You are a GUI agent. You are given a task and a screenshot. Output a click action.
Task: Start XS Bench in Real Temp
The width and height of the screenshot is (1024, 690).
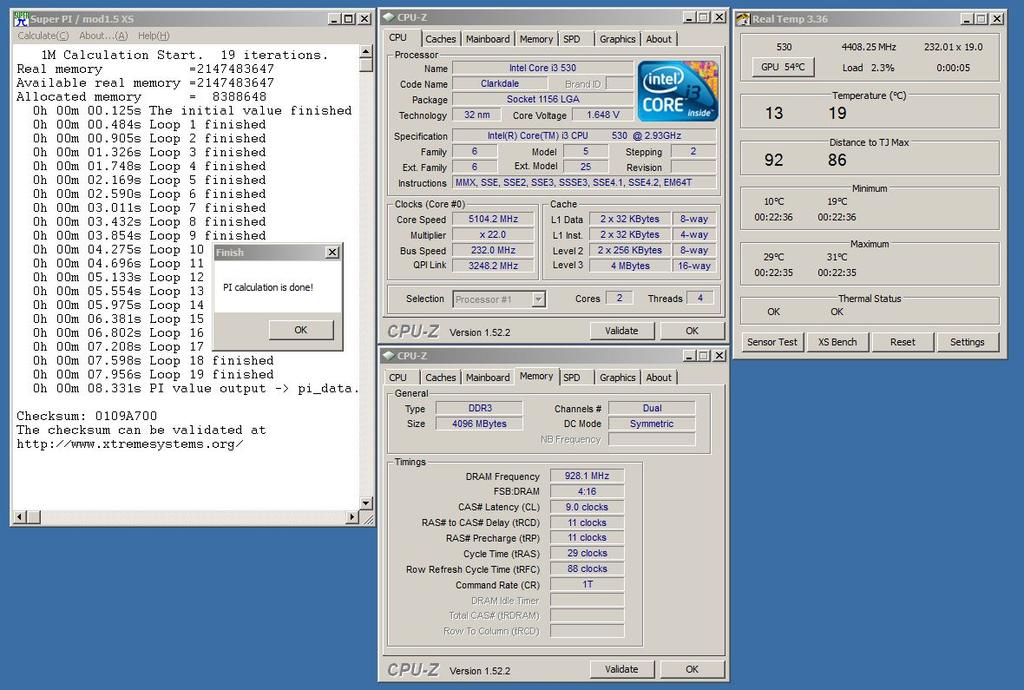click(837, 342)
